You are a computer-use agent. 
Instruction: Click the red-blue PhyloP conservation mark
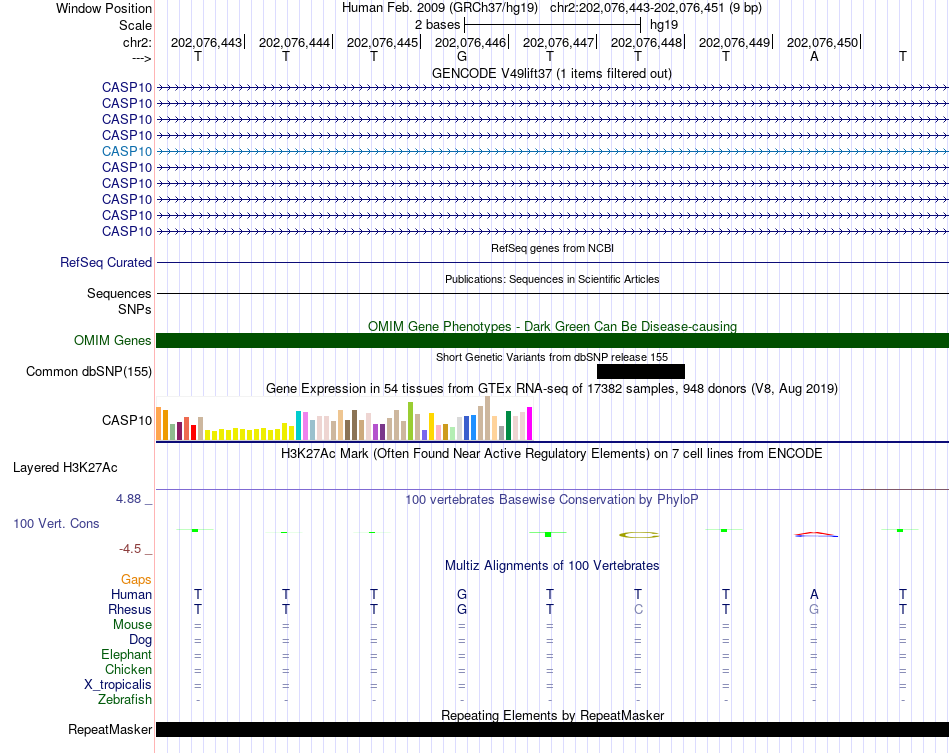pyautogui.click(x=815, y=534)
